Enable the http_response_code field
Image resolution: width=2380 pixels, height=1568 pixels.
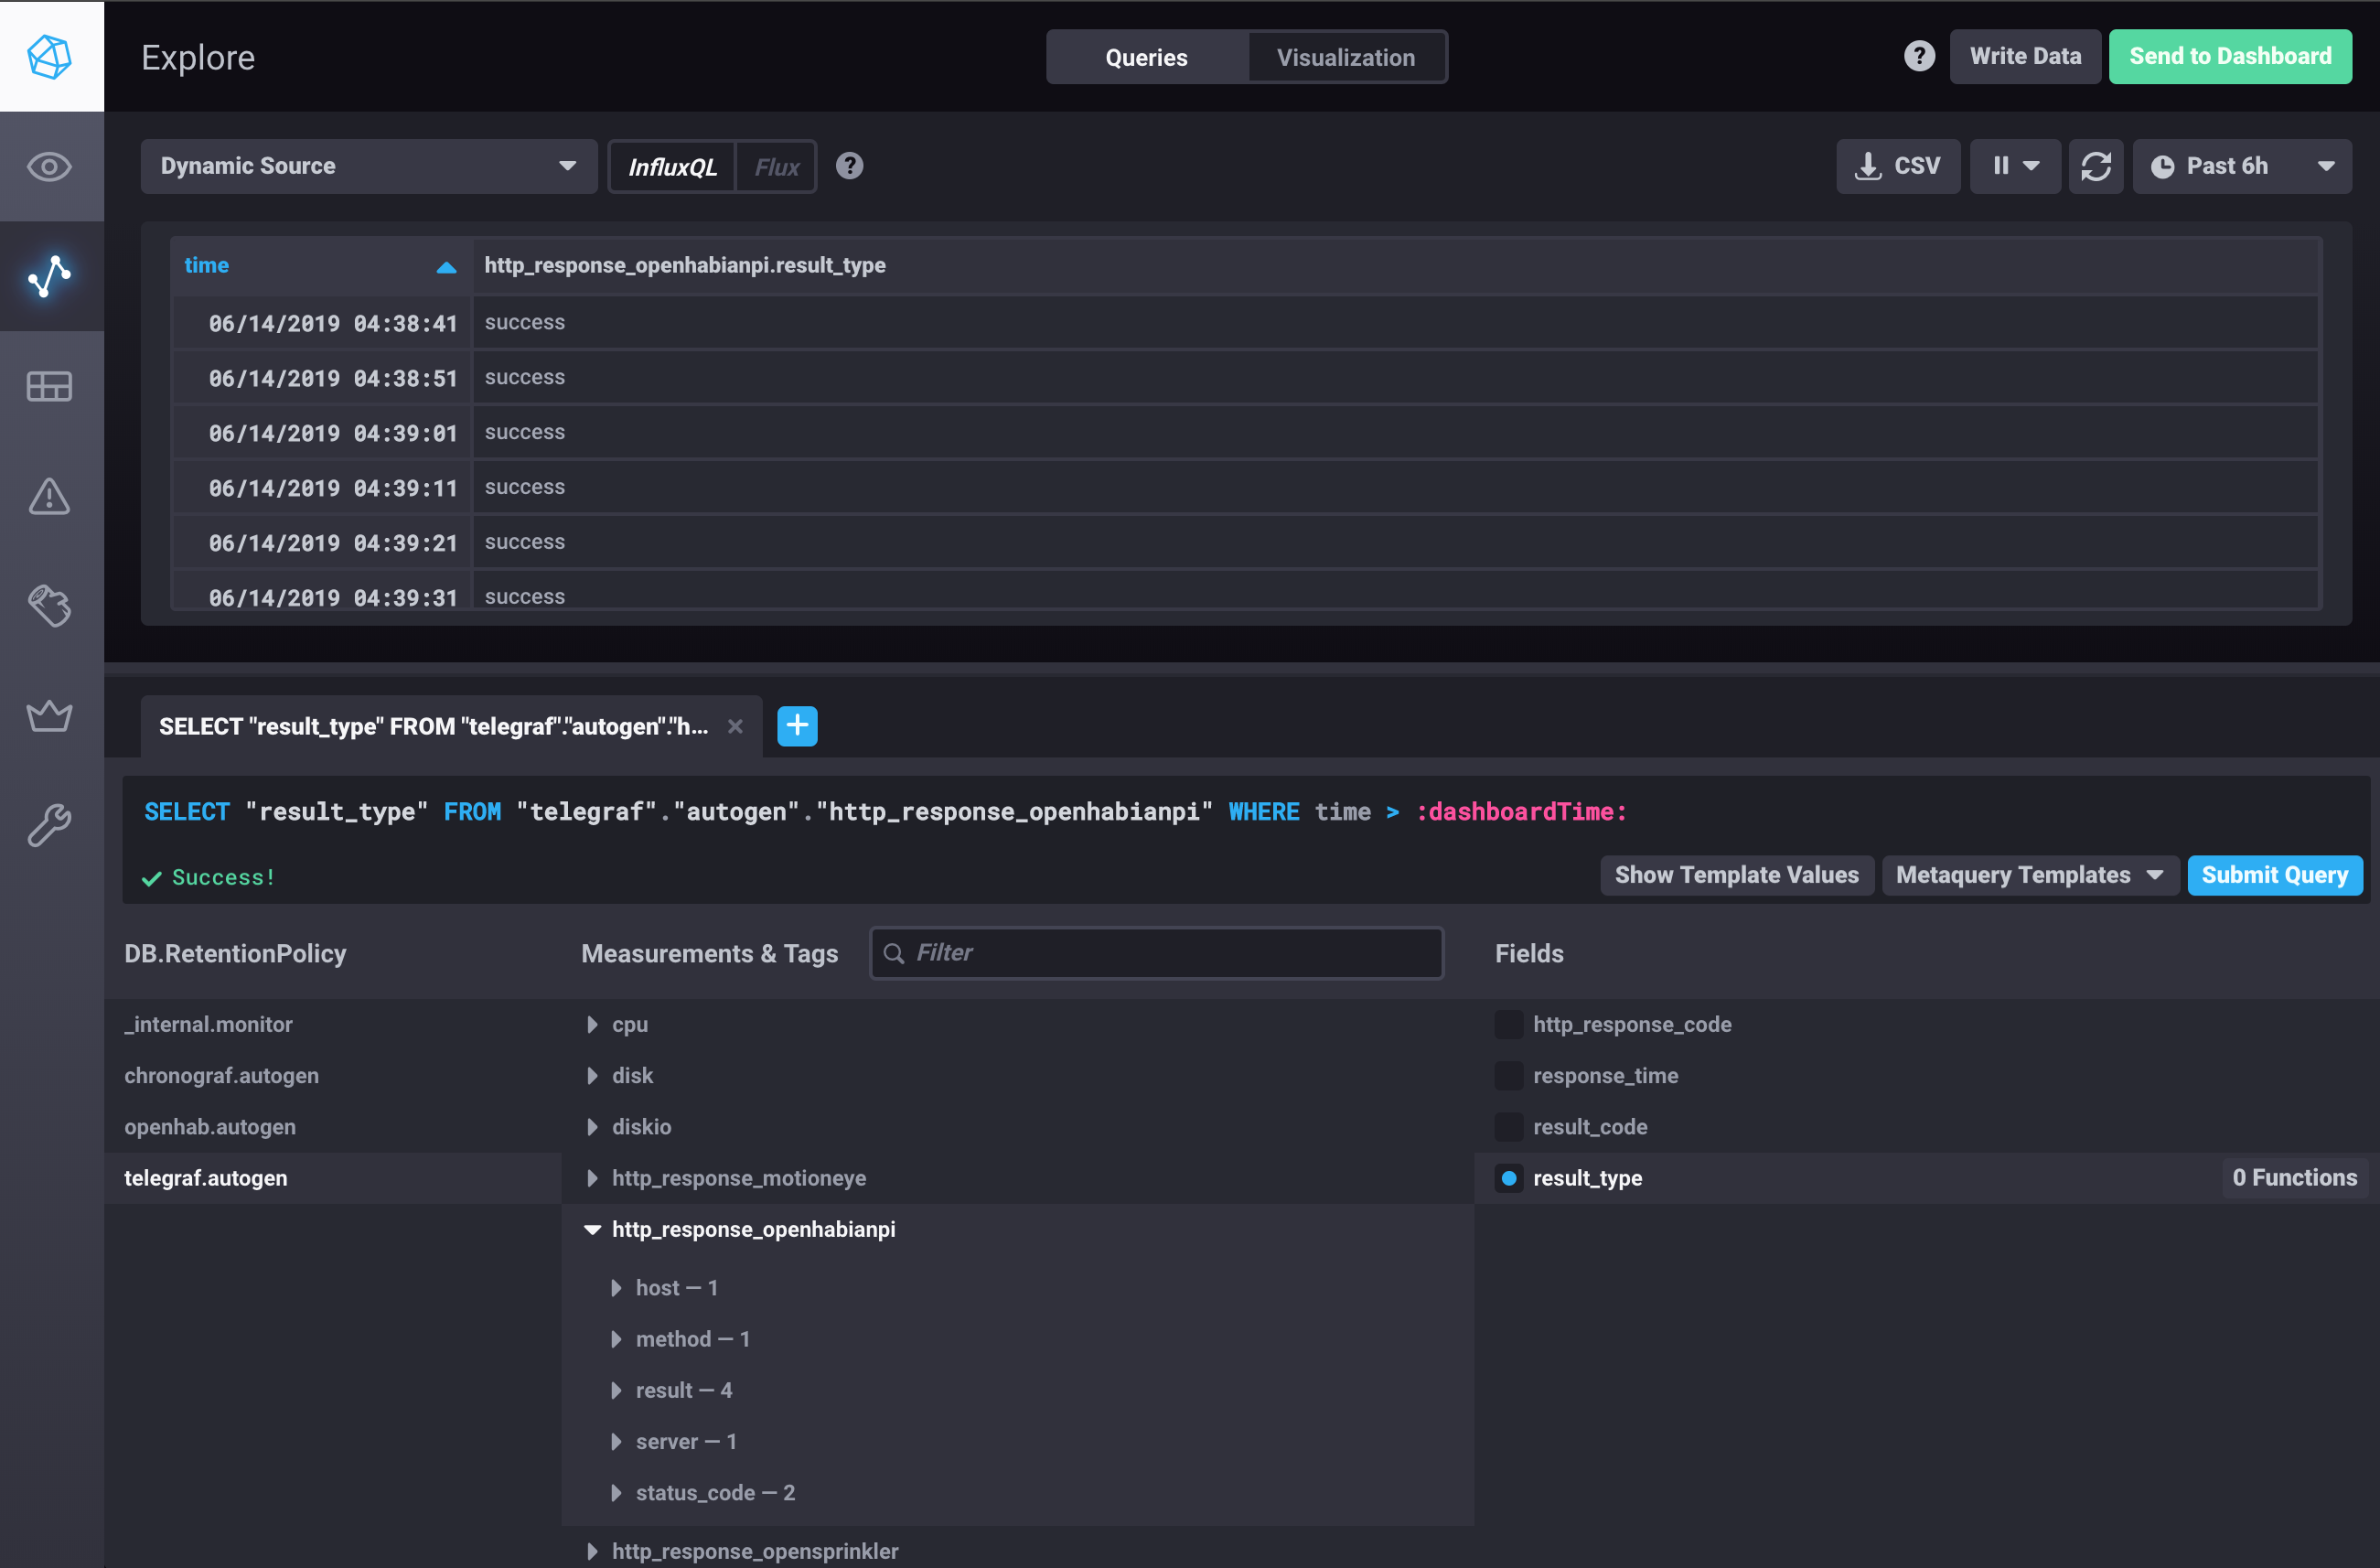coord(1508,1024)
